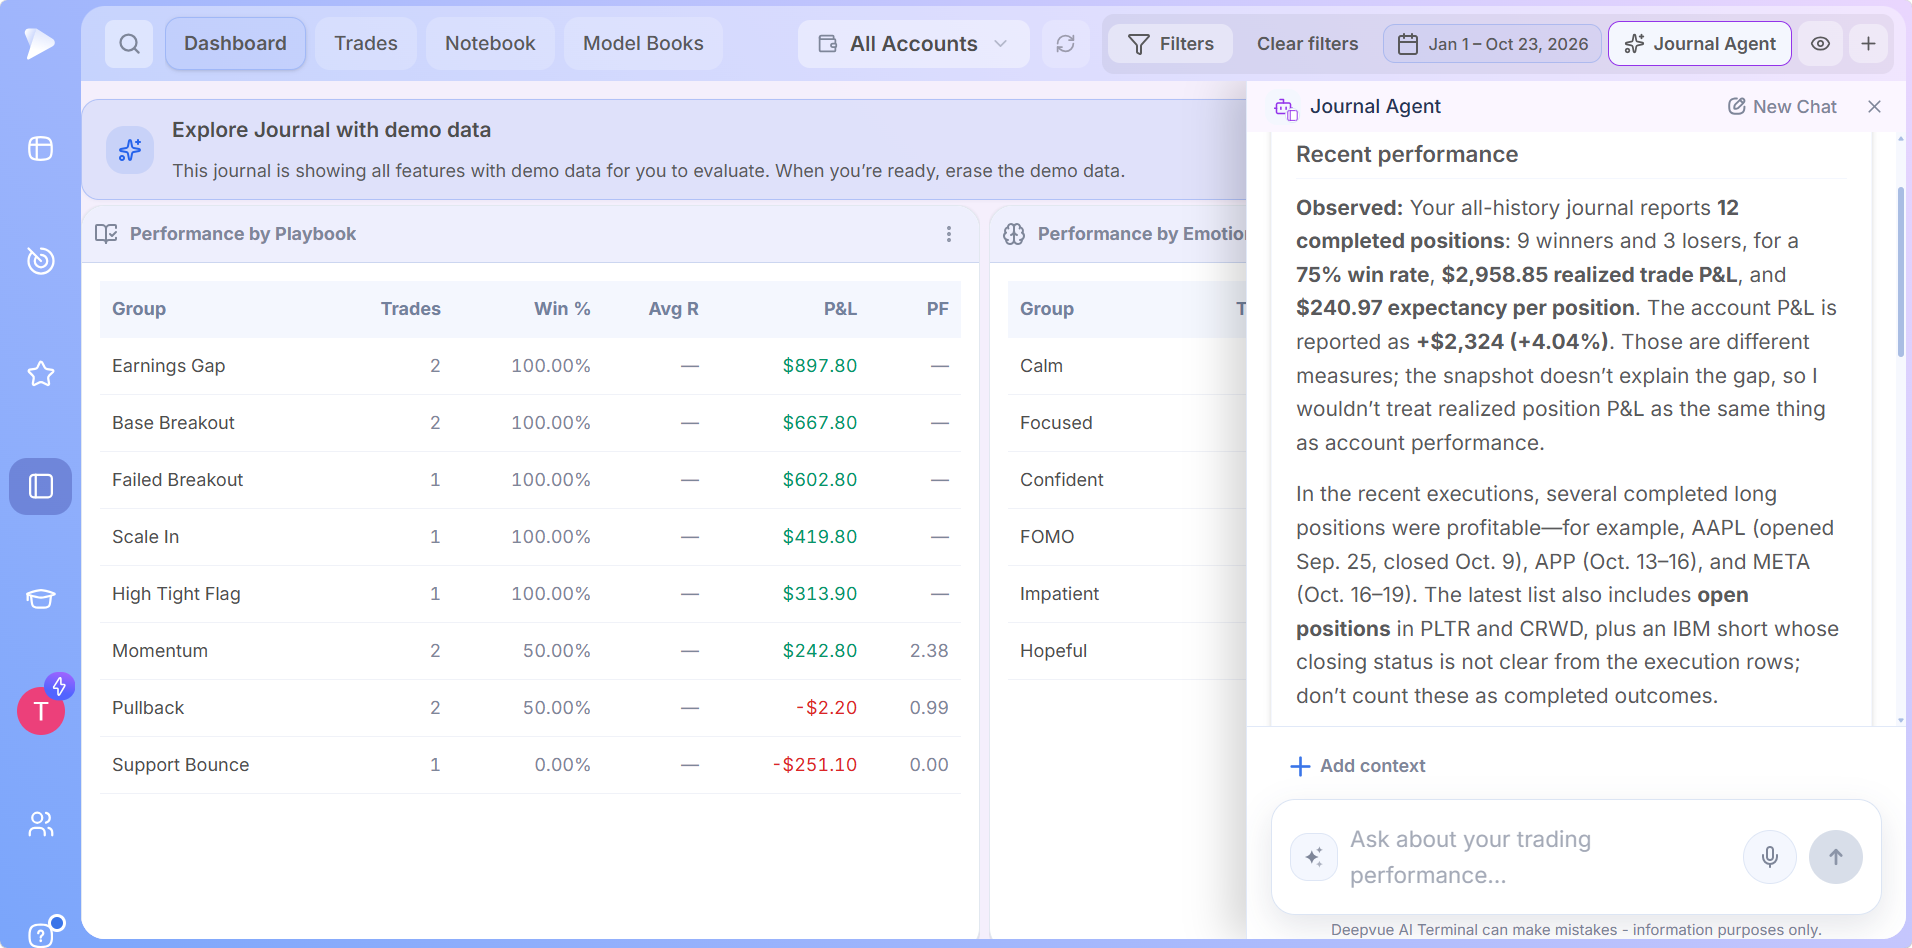Open the Filters menu
This screenshot has width=1912, height=948.
click(1170, 44)
